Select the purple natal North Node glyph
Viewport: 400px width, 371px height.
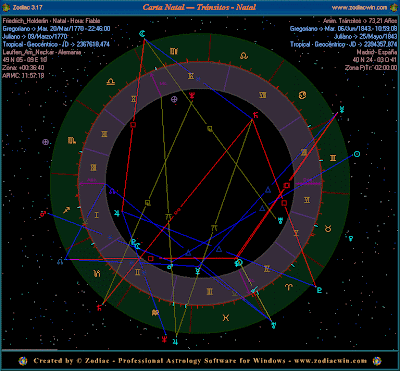(x=112, y=191)
